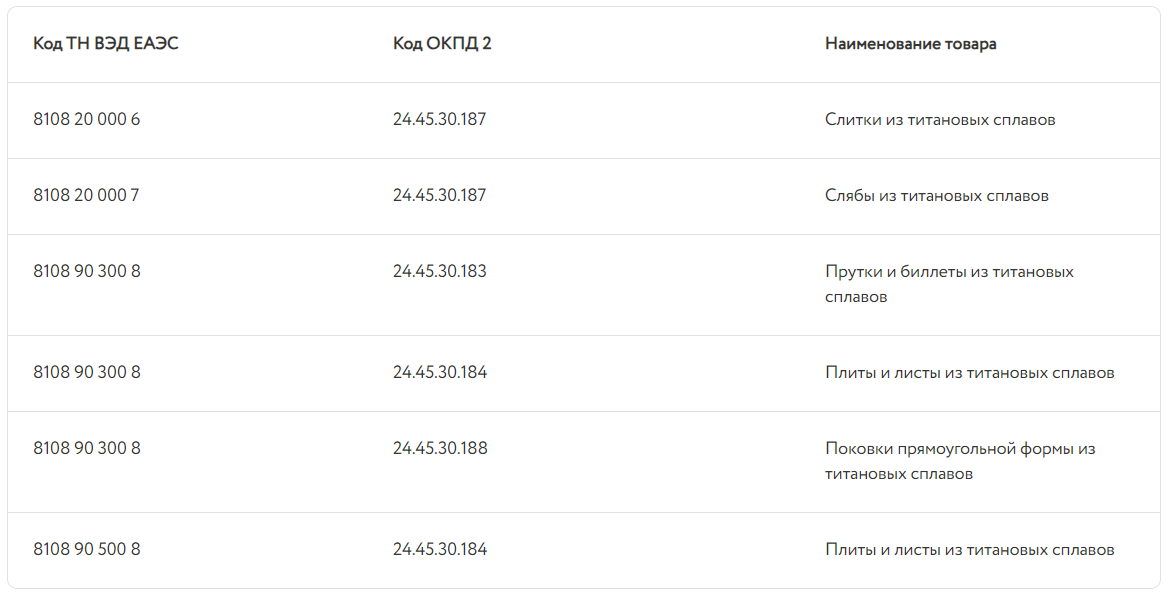
Task: Click OKPD code in the "Слитки" row
Action: (x=440, y=120)
